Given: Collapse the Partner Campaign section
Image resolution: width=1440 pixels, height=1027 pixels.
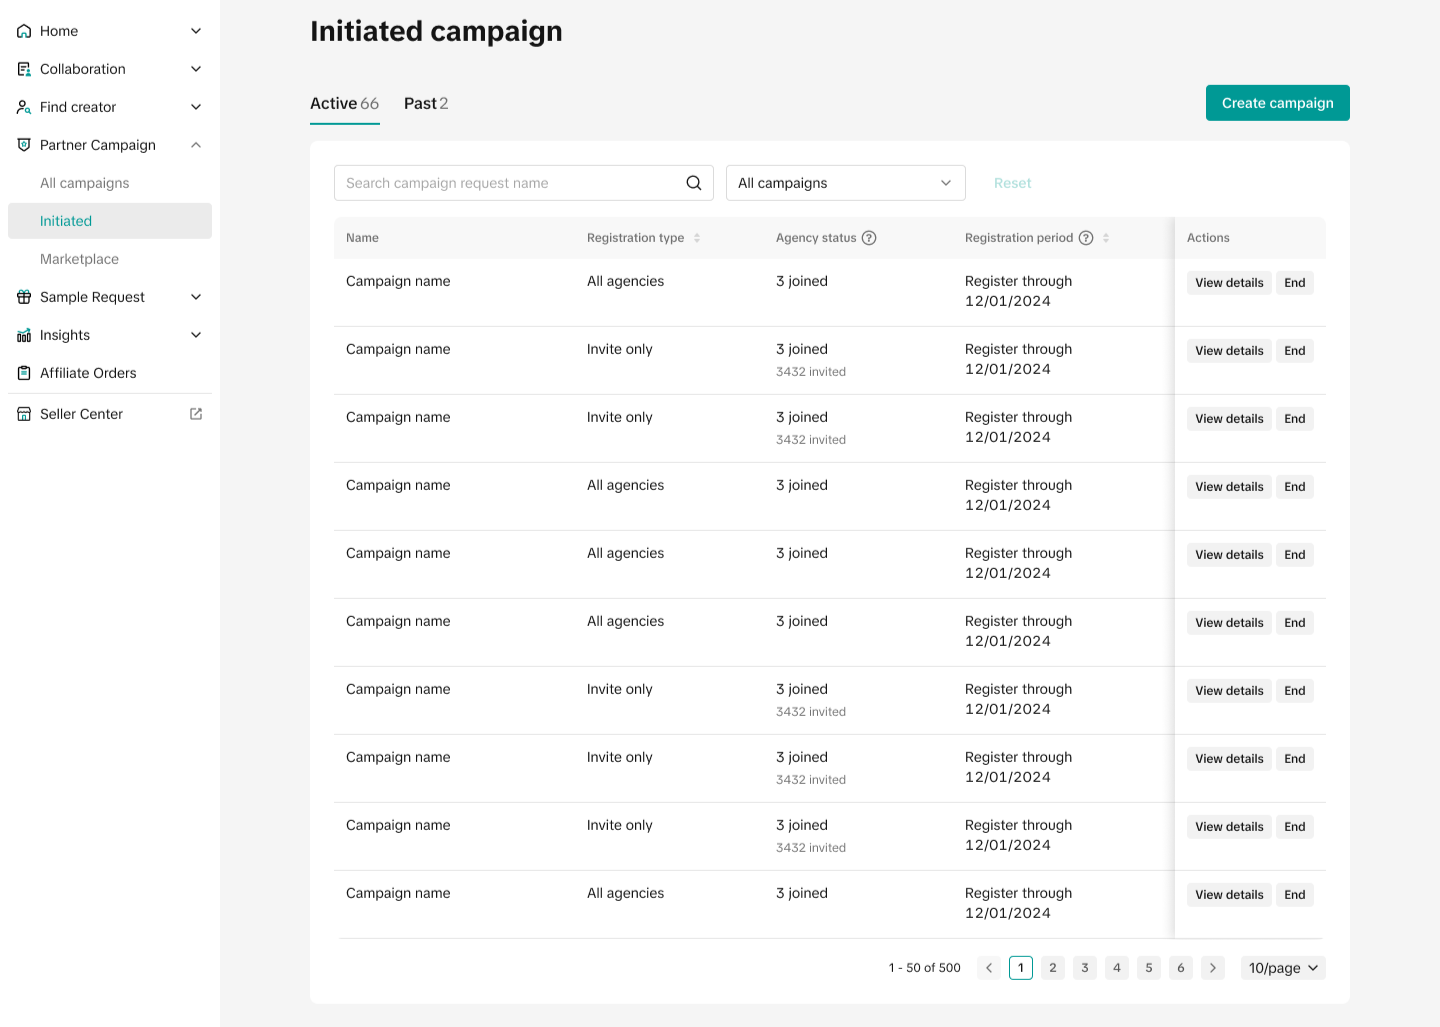Looking at the screenshot, I should pyautogui.click(x=196, y=145).
